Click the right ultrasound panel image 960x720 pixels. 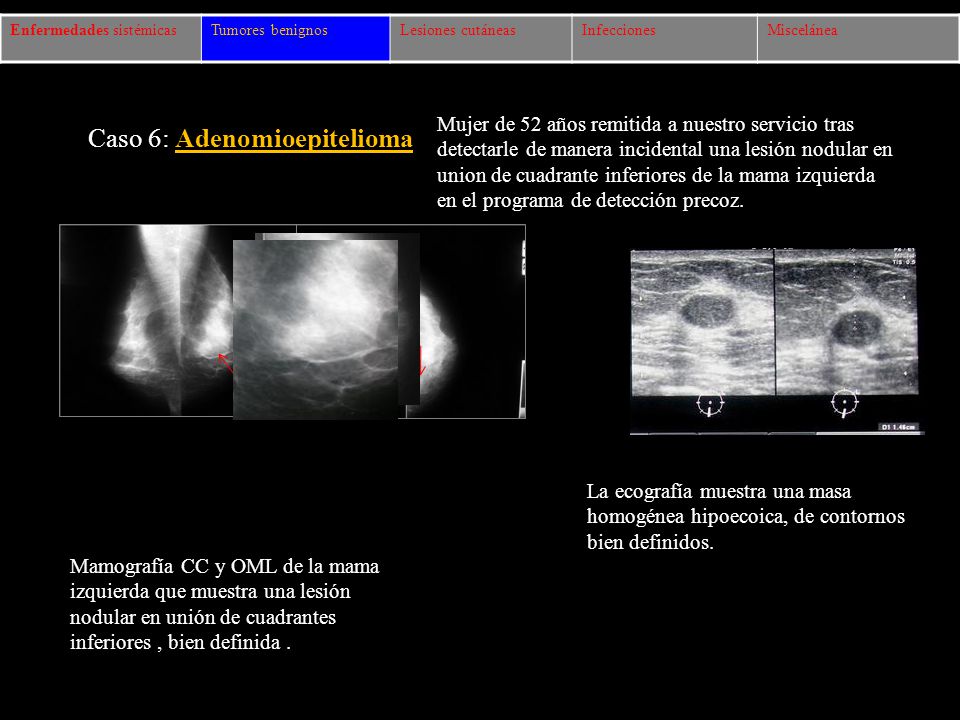point(847,323)
